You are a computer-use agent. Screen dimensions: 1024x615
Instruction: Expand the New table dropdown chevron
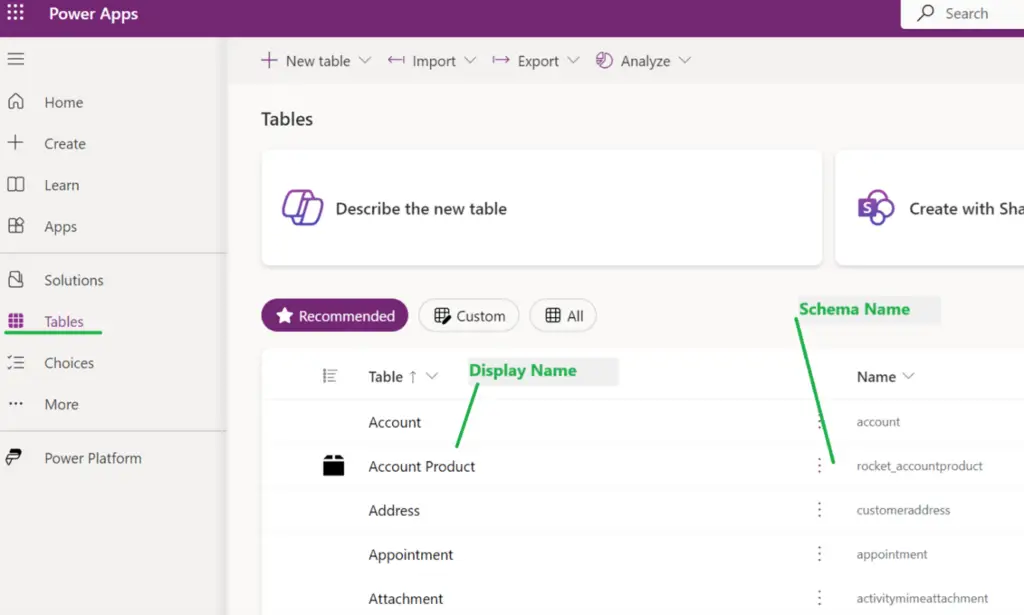click(365, 60)
